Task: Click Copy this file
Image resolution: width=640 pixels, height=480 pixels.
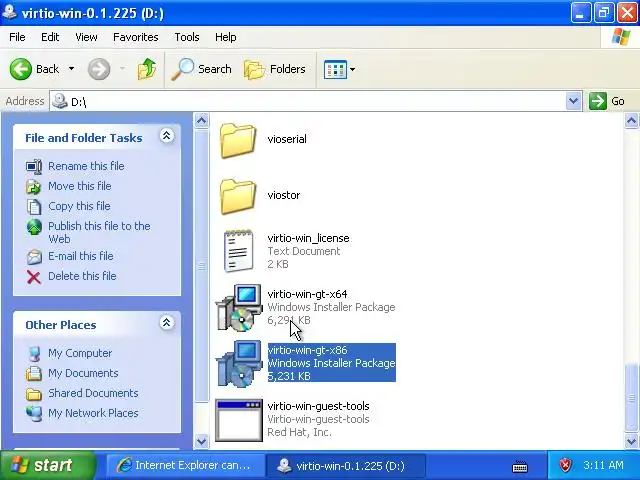Action: point(79,206)
